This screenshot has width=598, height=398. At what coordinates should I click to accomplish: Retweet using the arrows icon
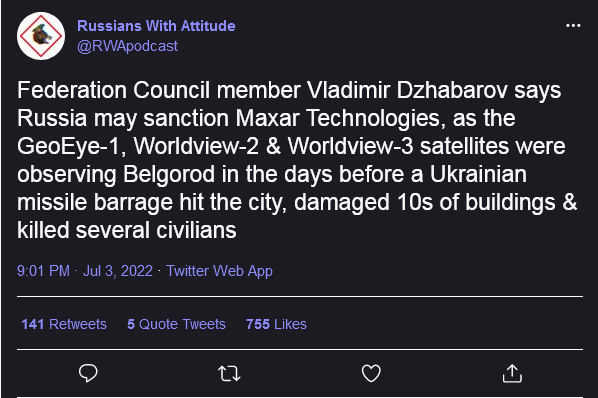[229, 374]
